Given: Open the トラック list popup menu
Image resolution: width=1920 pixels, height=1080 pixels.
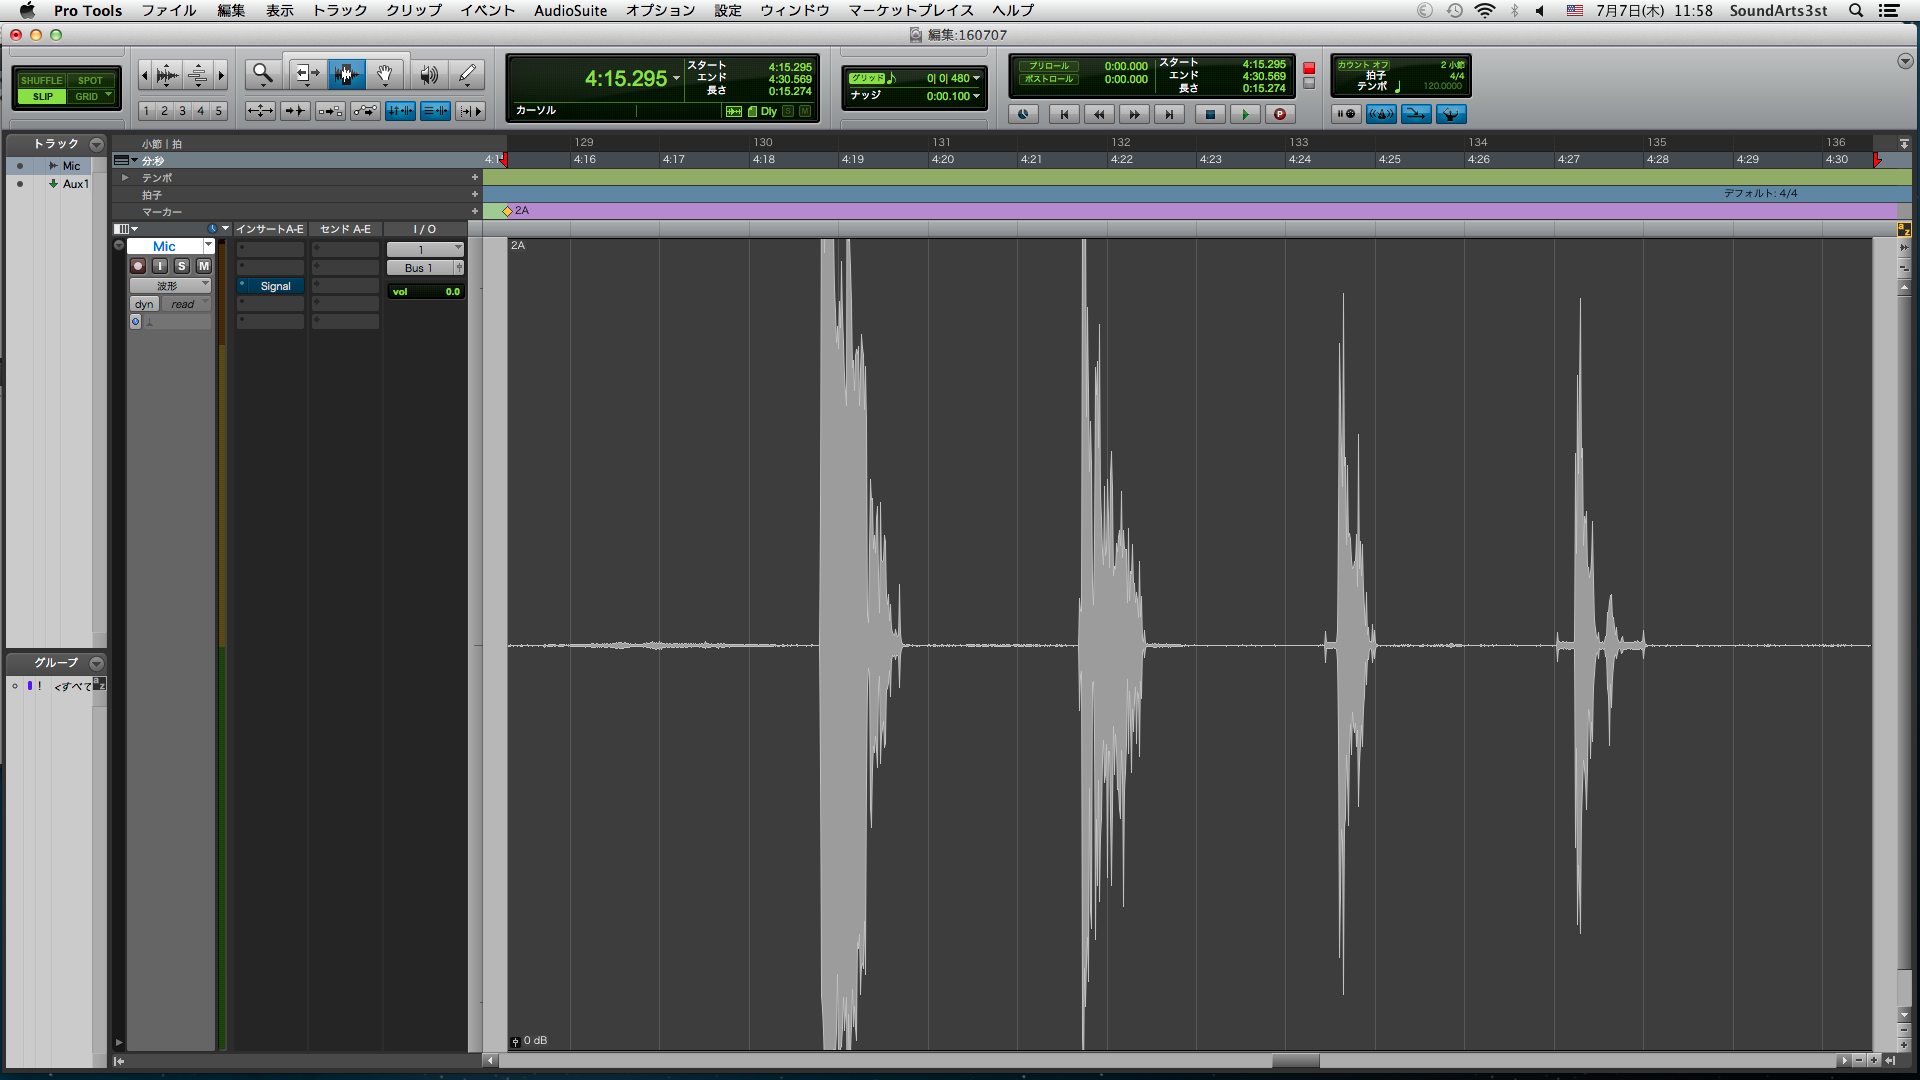Looking at the screenshot, I should [x=96, y=144].
